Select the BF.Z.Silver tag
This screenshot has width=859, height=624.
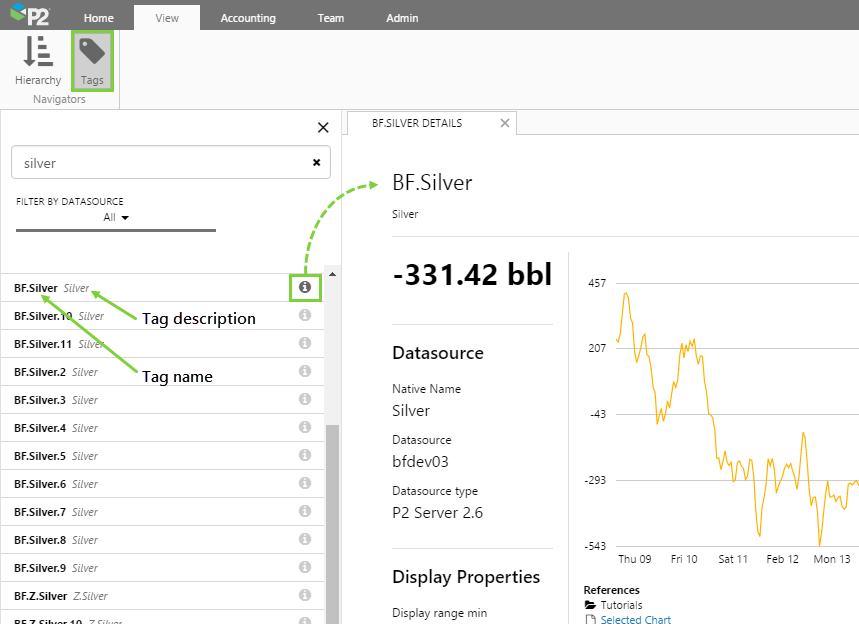coord(40,596)
